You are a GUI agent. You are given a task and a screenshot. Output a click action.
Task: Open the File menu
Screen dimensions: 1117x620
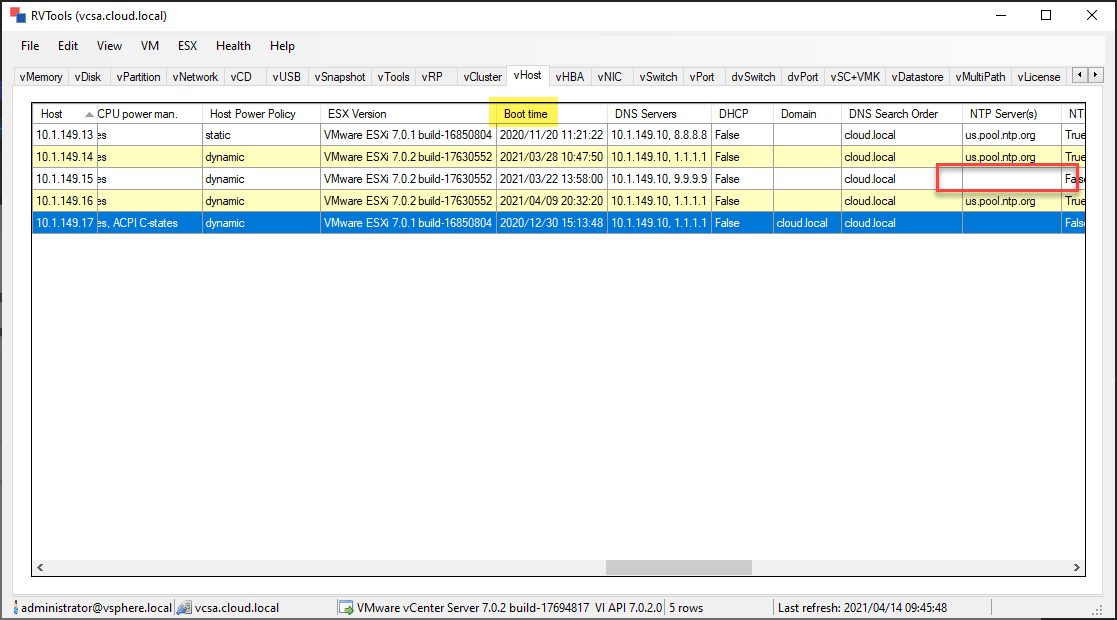[x=30, y=46]
